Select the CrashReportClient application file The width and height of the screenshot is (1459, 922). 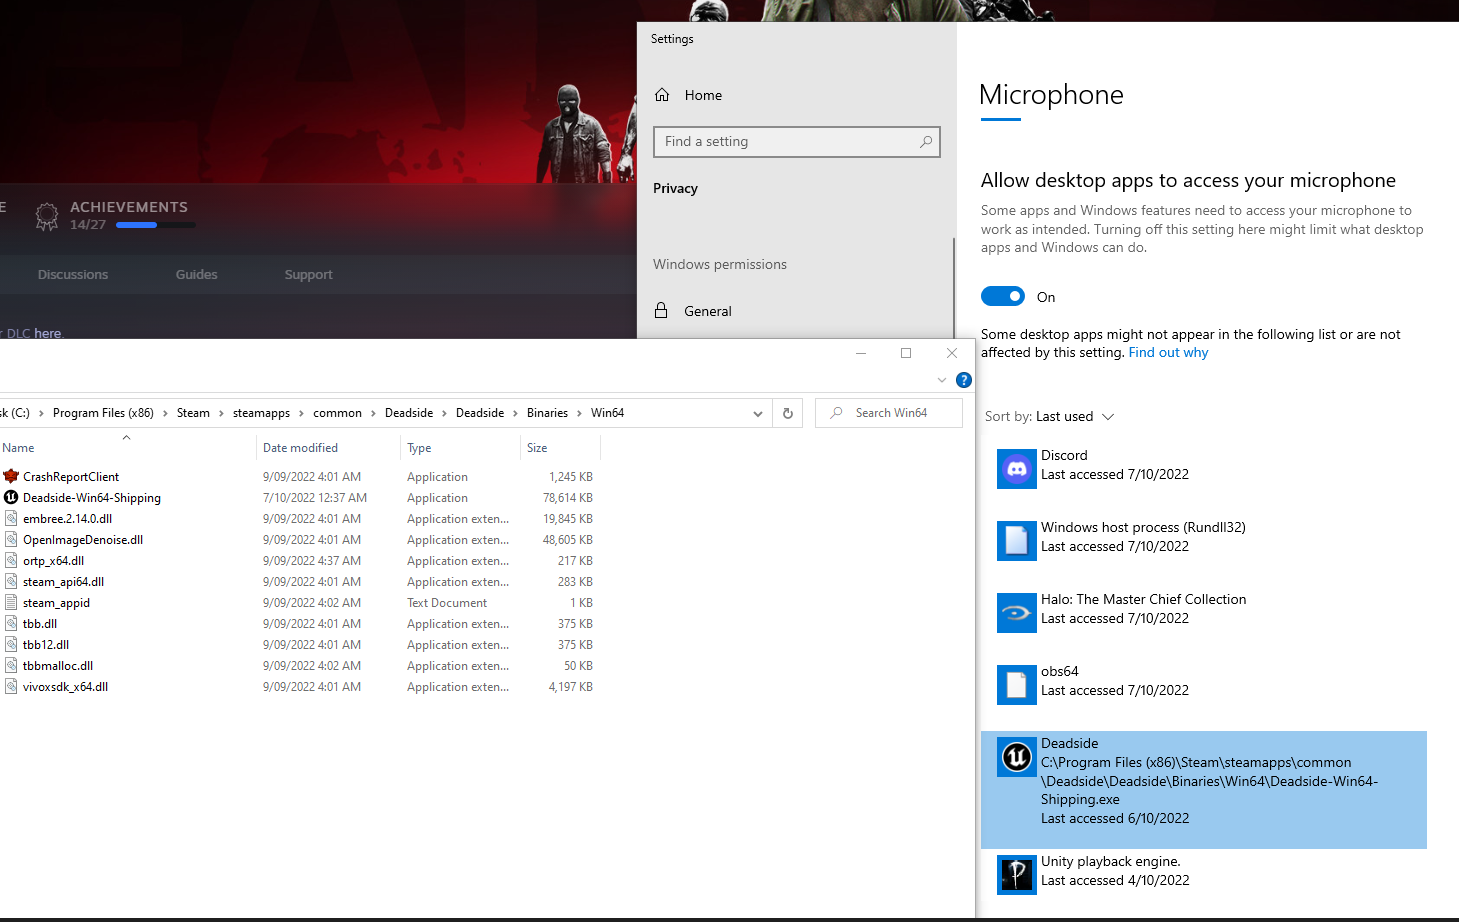point(71,477)
